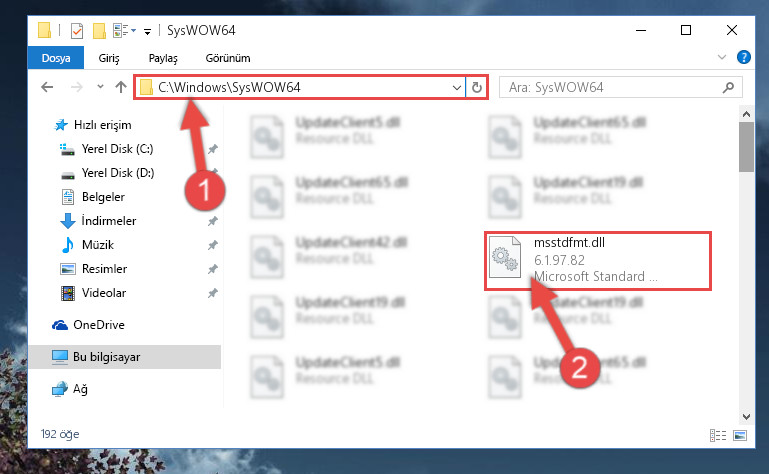Toggle pin next to Müzik
Screen dimensions: 769x474
(x=213, y=245)
